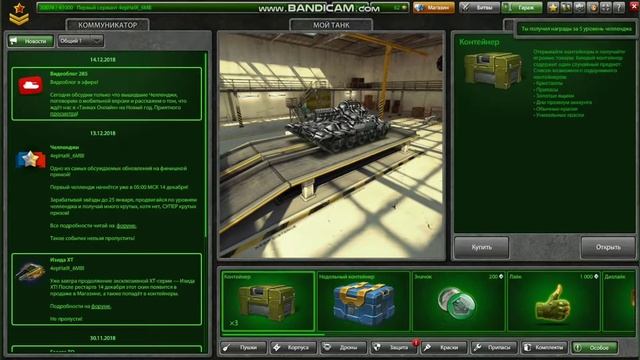Click the Изида XT post title
This screenshot has width=640, height=360.
(x=62, y=260)
